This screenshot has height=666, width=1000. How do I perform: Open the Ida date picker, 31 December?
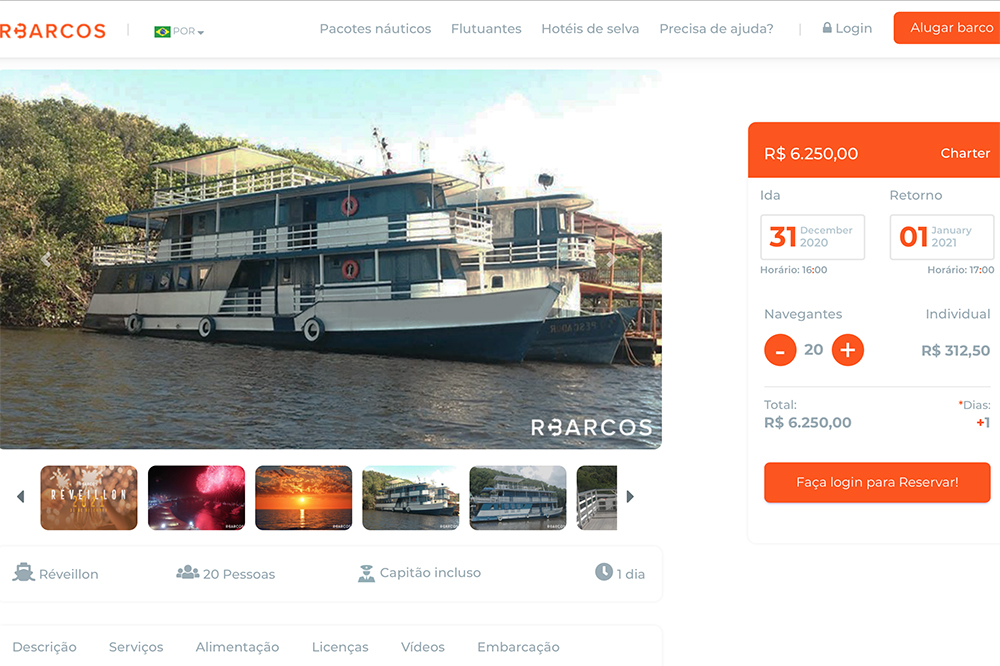pyautogui.click(x=812, y=237)
